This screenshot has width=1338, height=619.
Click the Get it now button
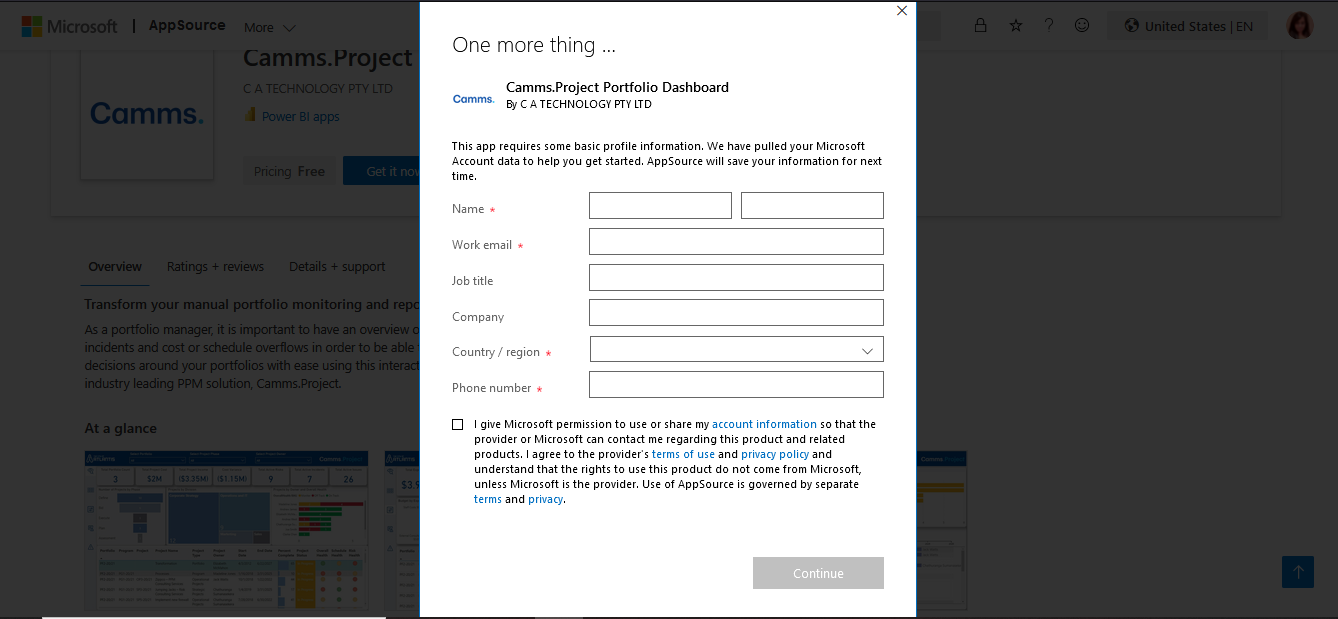382,171
